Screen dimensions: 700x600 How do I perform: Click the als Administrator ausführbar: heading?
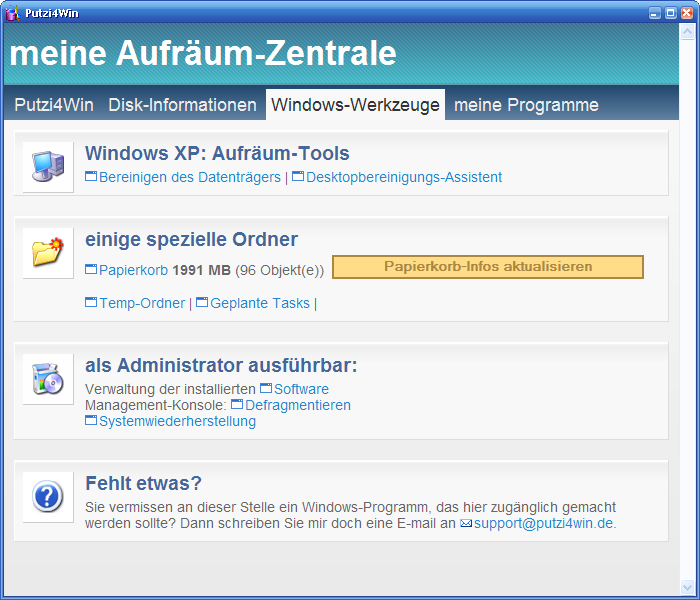coord(221,365)
